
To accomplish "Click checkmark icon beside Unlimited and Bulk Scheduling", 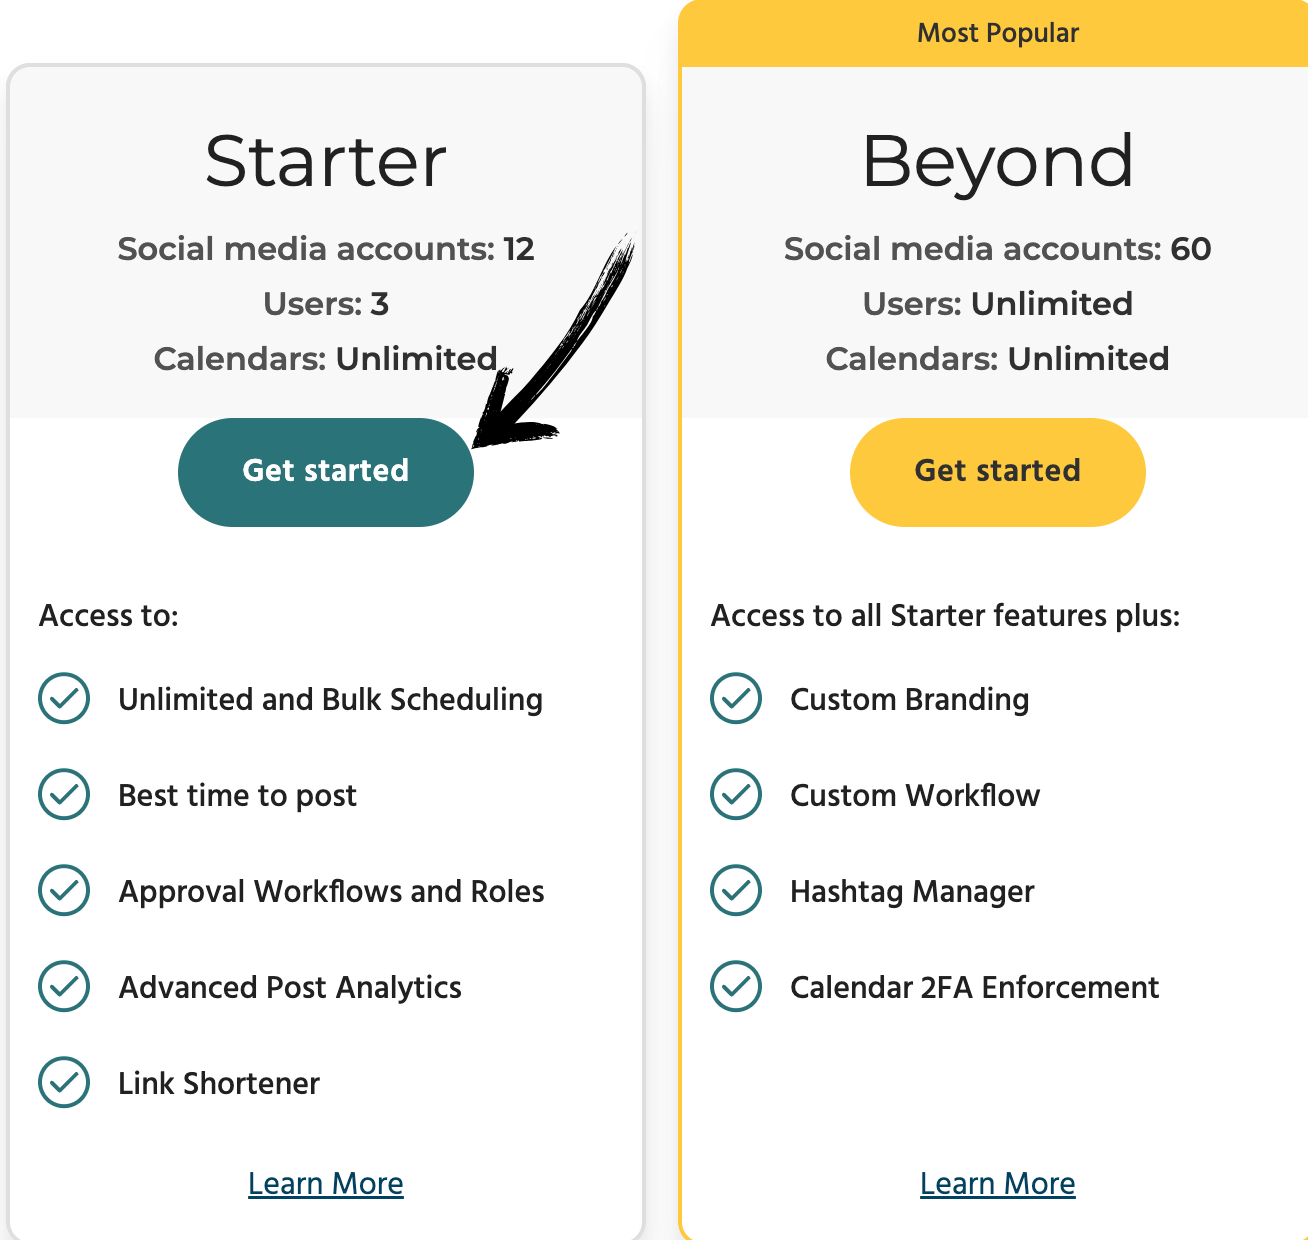I will click(64, 698).
